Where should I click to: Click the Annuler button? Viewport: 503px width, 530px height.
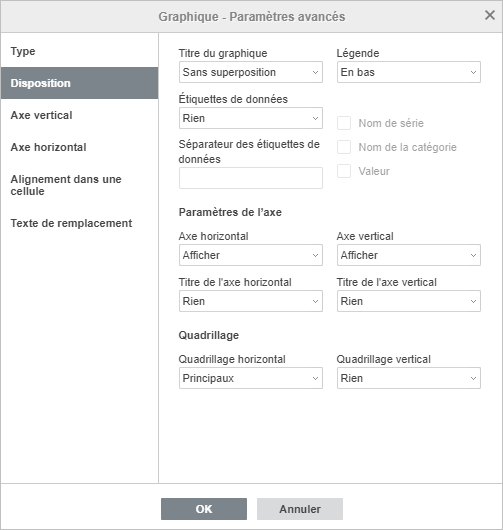pos(300,509)
